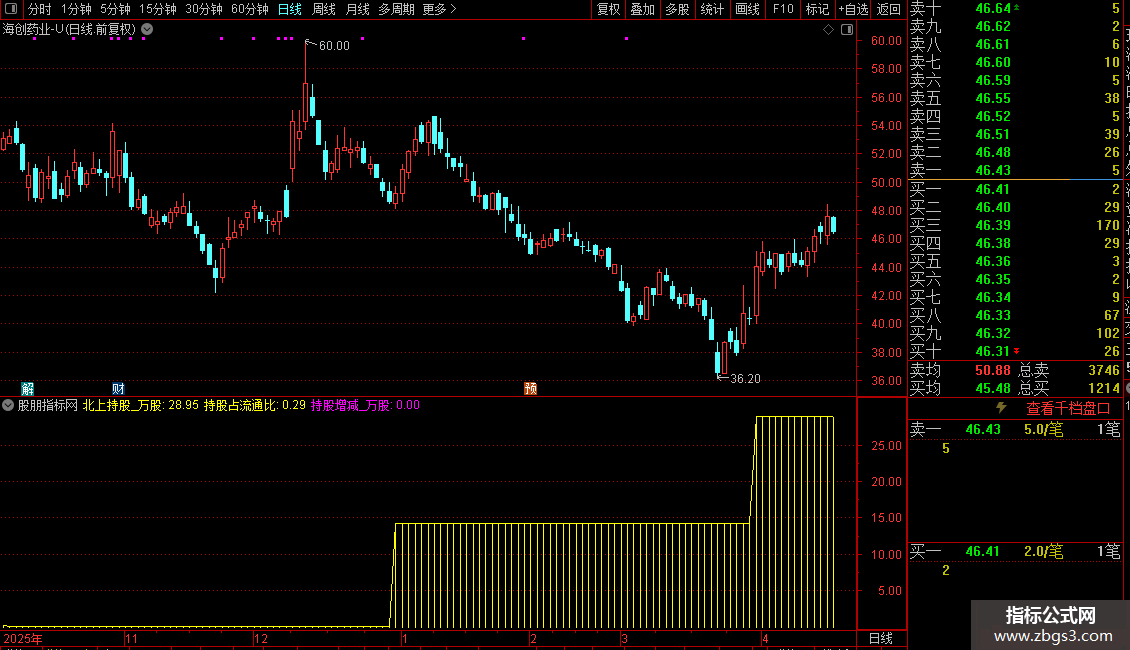Viewport: 1130px width, 650px height.
Task: Toggle the side panel icon beside the diamond
Action: 847,30
